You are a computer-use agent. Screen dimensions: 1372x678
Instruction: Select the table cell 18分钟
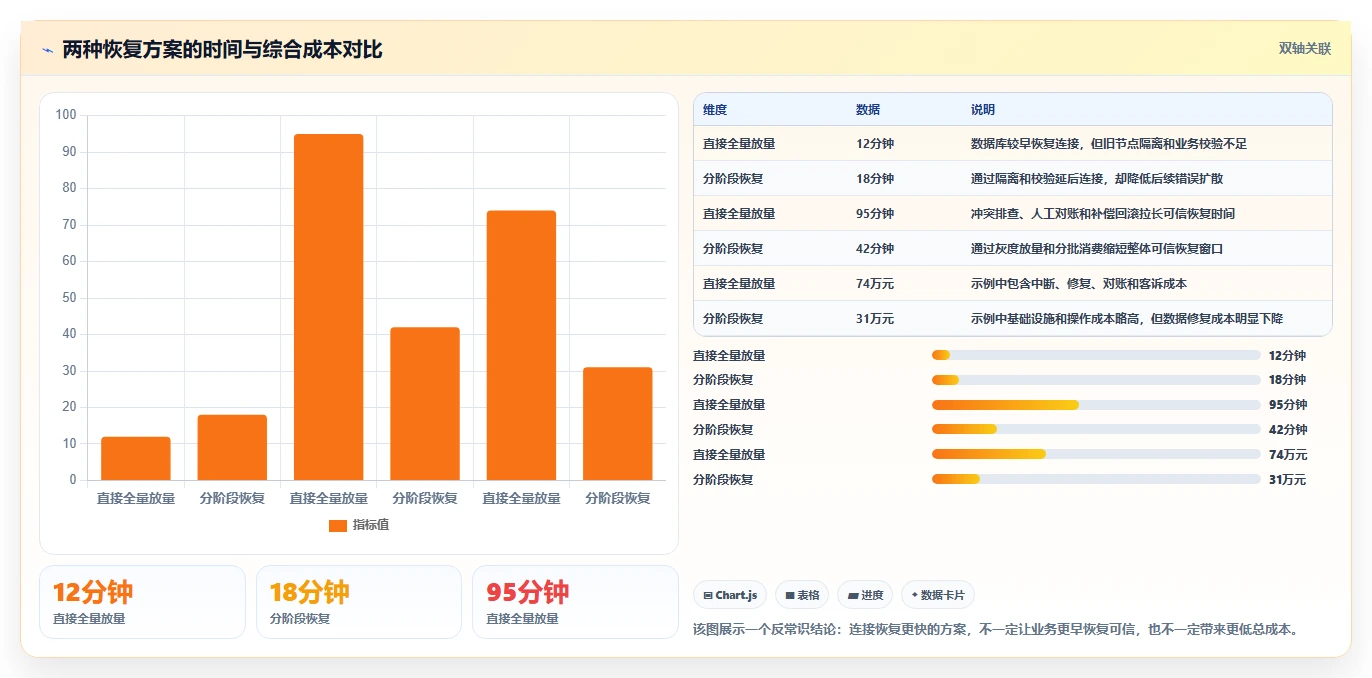(x=875, y=179)
